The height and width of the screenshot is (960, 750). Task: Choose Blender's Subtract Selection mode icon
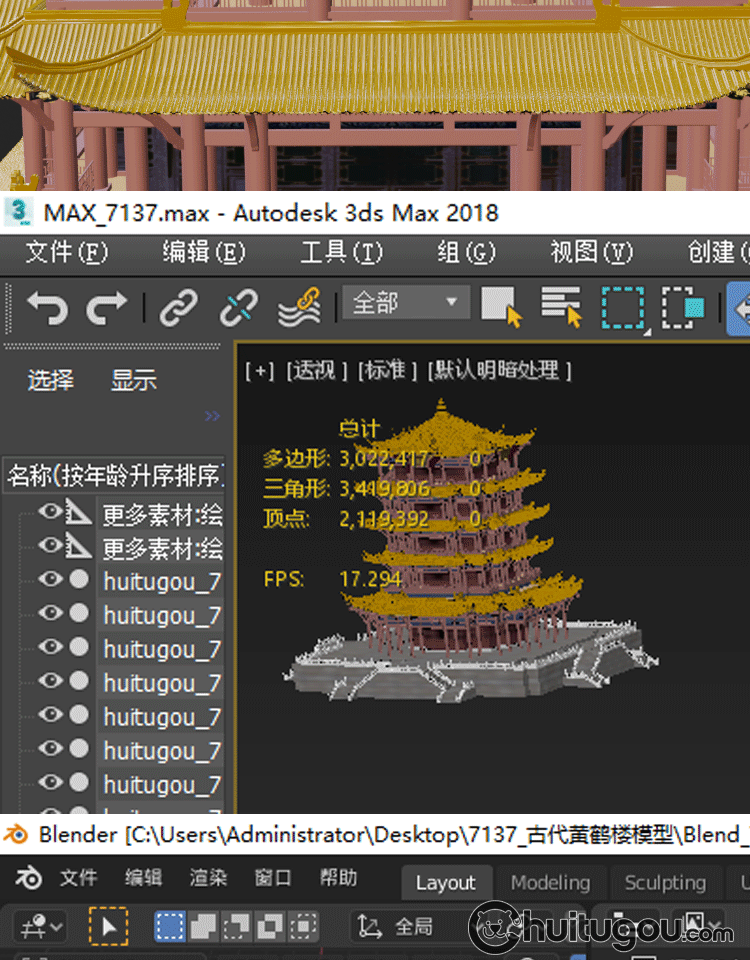pyautogui.click(x=236, y=926)
